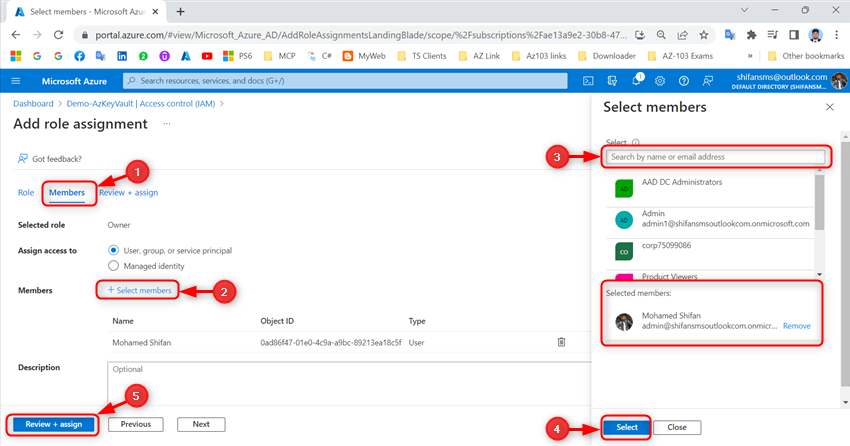Open browser side panel icon
The height and width of the screenshot is (446, 850).
(x=794, y=35)
